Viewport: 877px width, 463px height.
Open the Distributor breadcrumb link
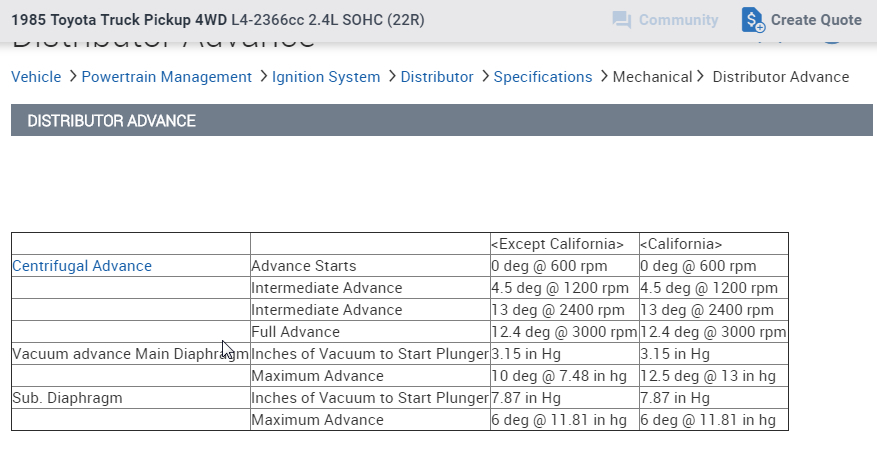click(437, 77)
